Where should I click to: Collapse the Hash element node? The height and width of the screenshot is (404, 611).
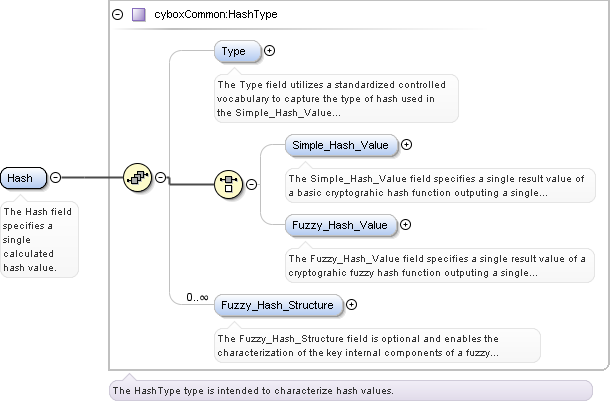(55, 178)
